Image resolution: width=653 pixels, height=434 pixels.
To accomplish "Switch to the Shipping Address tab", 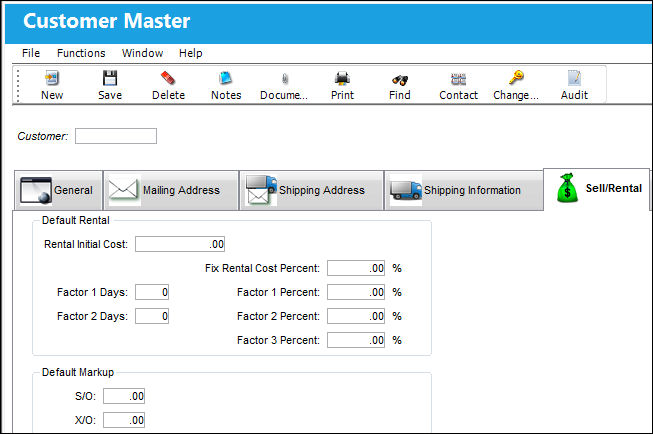I will [312, 190].
